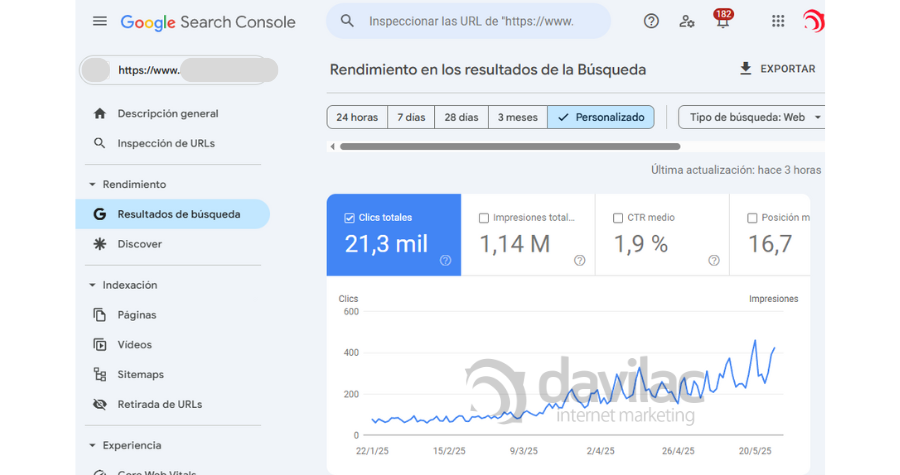Viewport: 900px width, 475px height.
Task: Click the Google Search Console logo
Action: tap(208, 22)
